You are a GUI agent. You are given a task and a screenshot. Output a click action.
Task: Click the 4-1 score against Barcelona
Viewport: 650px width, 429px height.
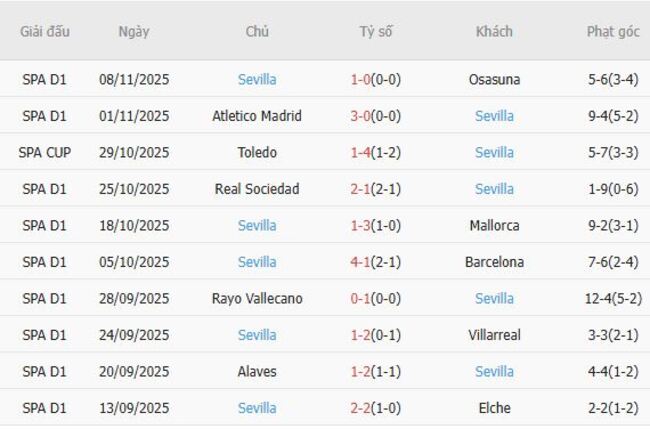[x=361, y=262]
